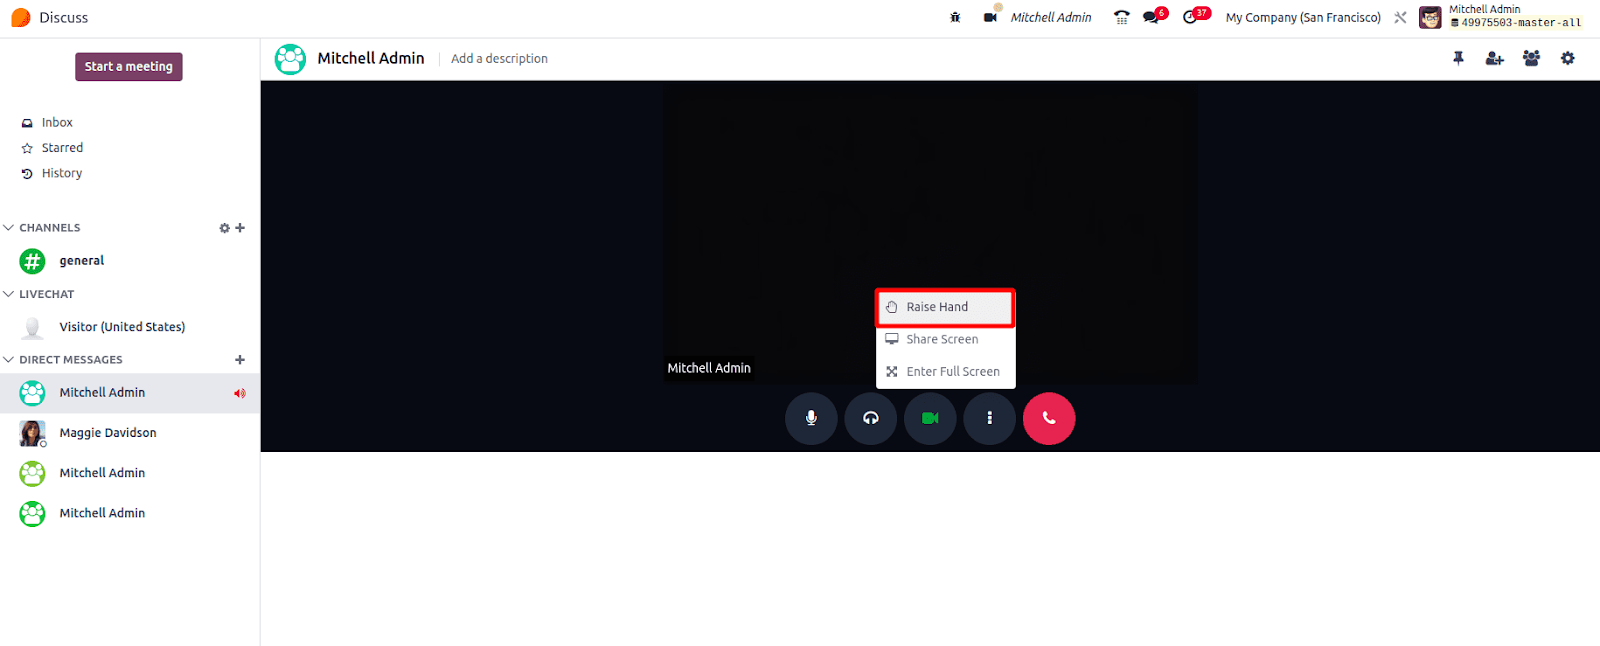The image size is (1600, 646).
Task: Click the Mitchell Admin call label in the top bar
Action: [1051, 17]
